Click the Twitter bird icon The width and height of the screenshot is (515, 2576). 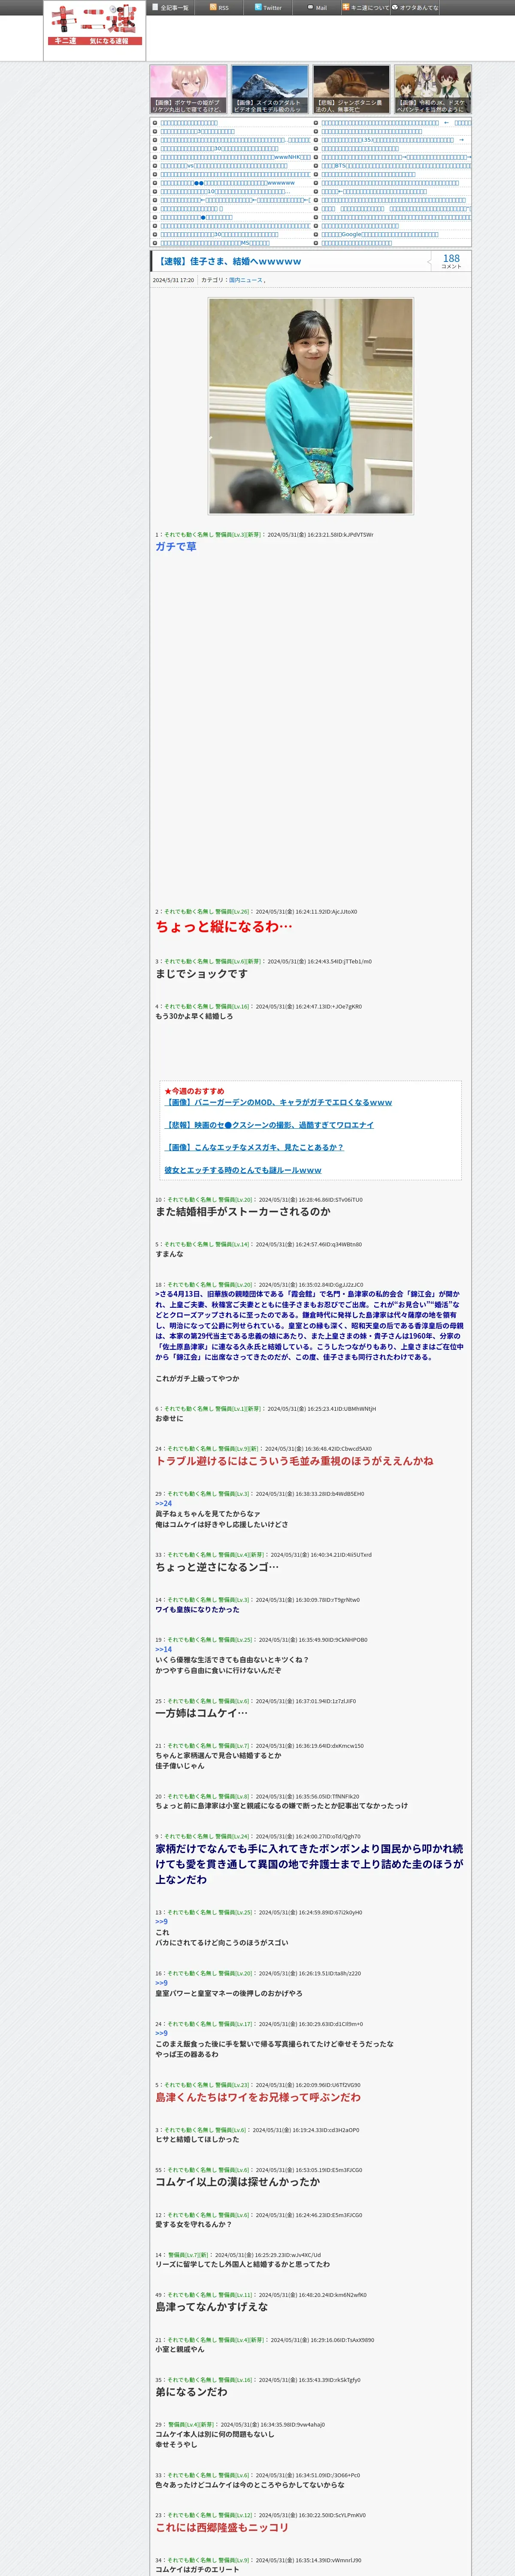(x=258, y=7)
